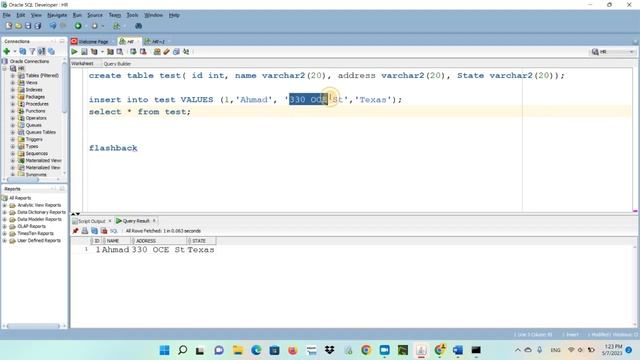Select the TimesTen Reports item
640x360 pixels.
tap(35, 233)
